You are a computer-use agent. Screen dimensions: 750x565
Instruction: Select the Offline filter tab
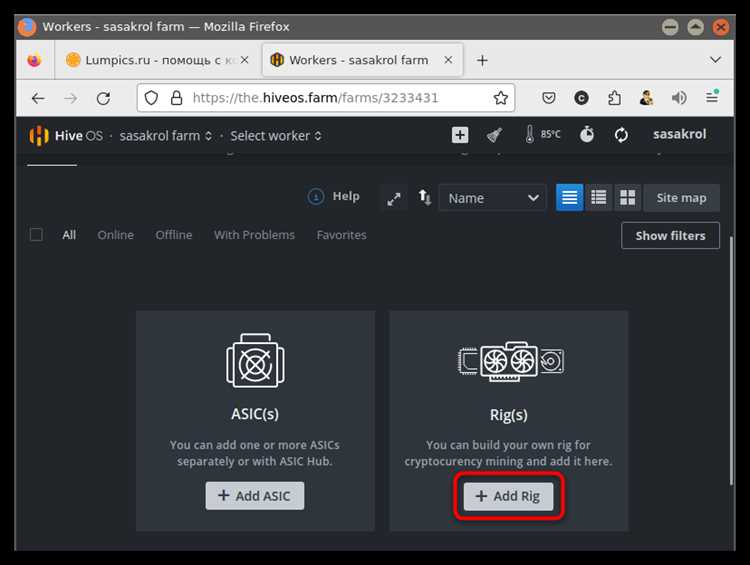pyautogui.click(x=174, y=235)
